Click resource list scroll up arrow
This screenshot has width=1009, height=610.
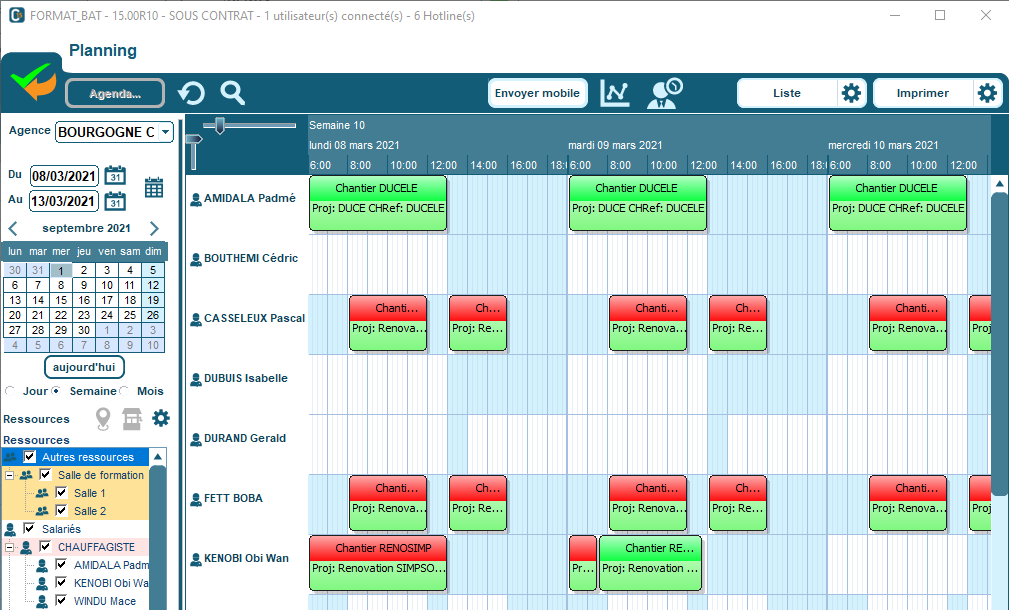click(x=158, y=457)
